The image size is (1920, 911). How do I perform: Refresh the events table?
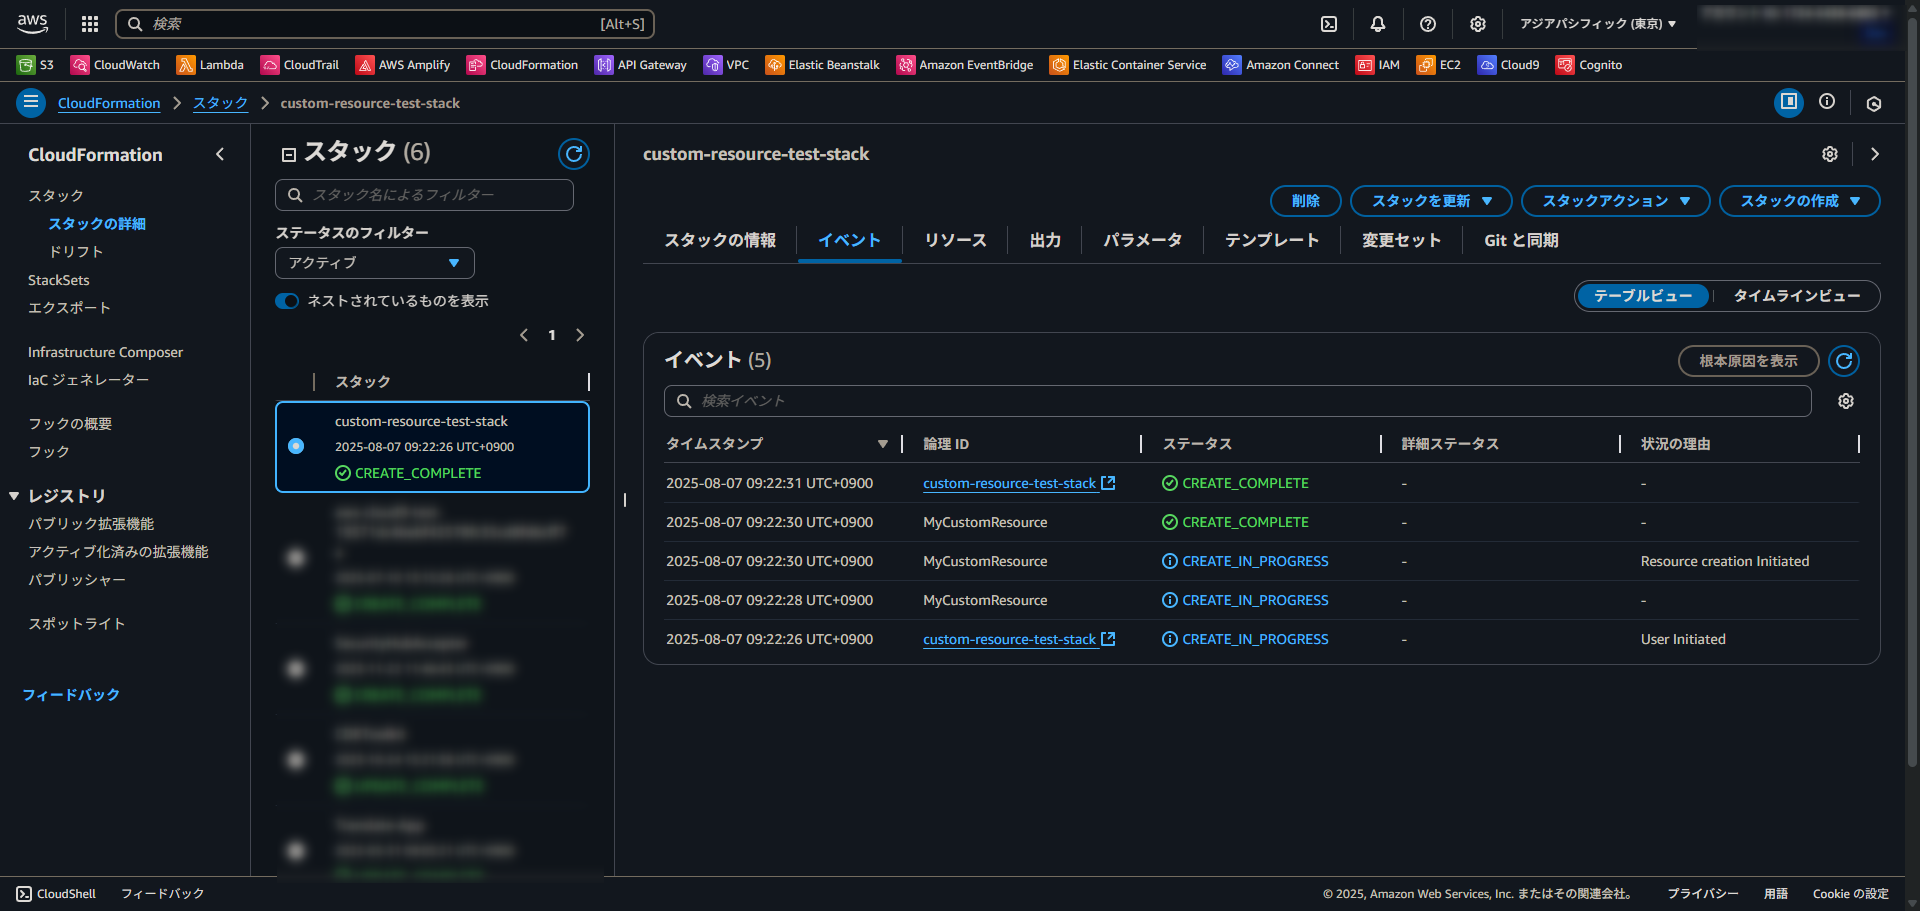pos(1844,361)
